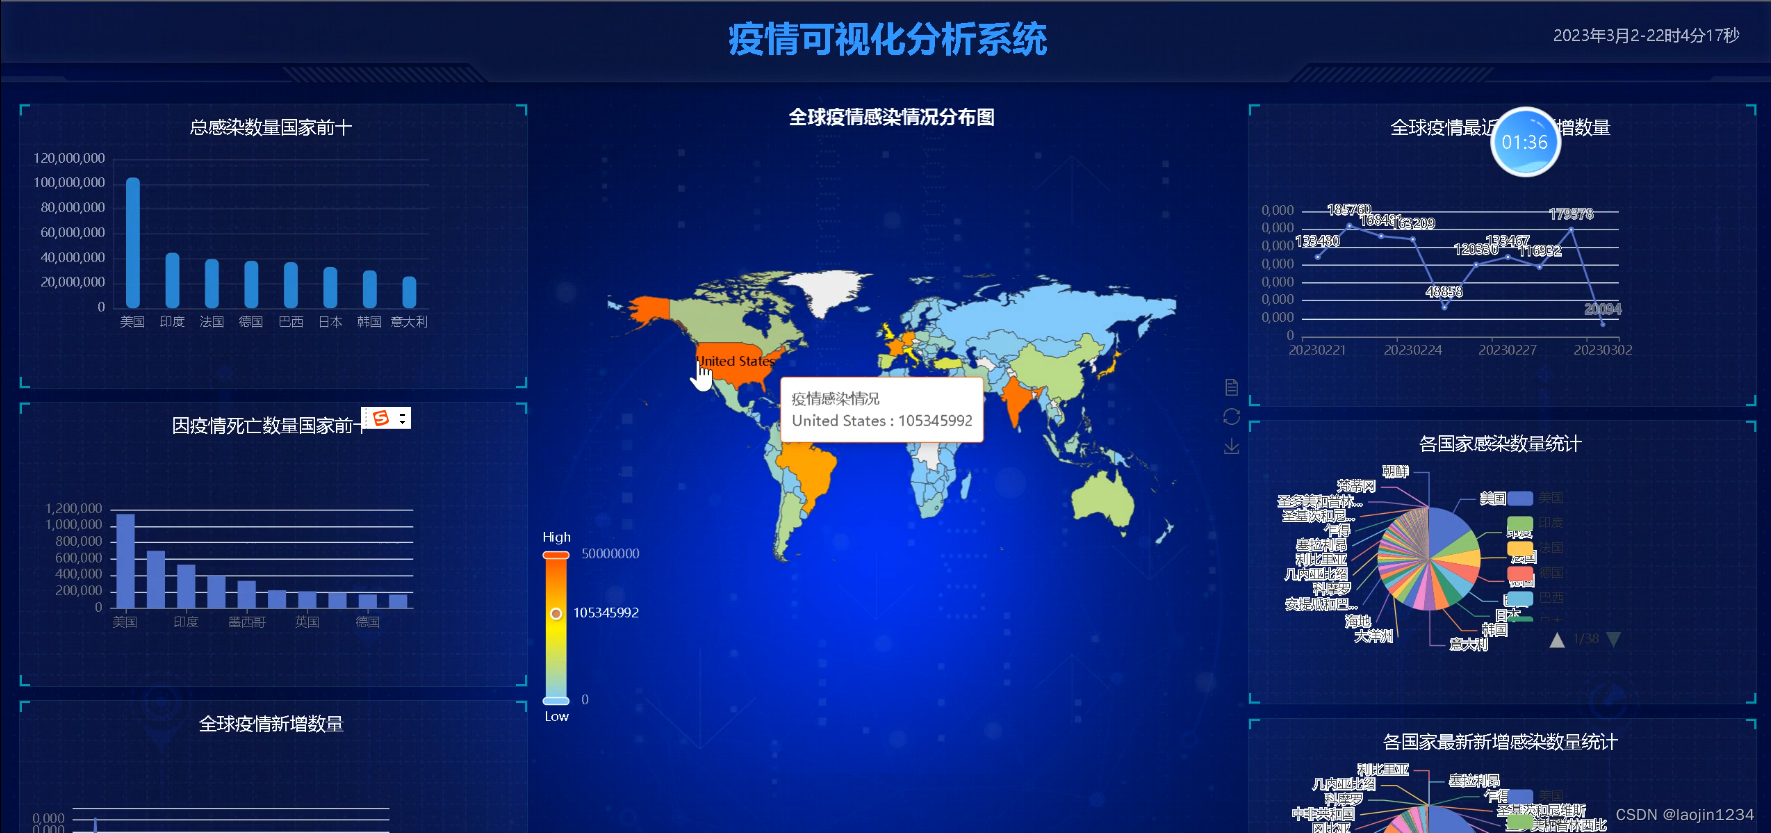
Task: Click the 法国 bar in top-ten infections chart
Action: [x=212, y=283]
